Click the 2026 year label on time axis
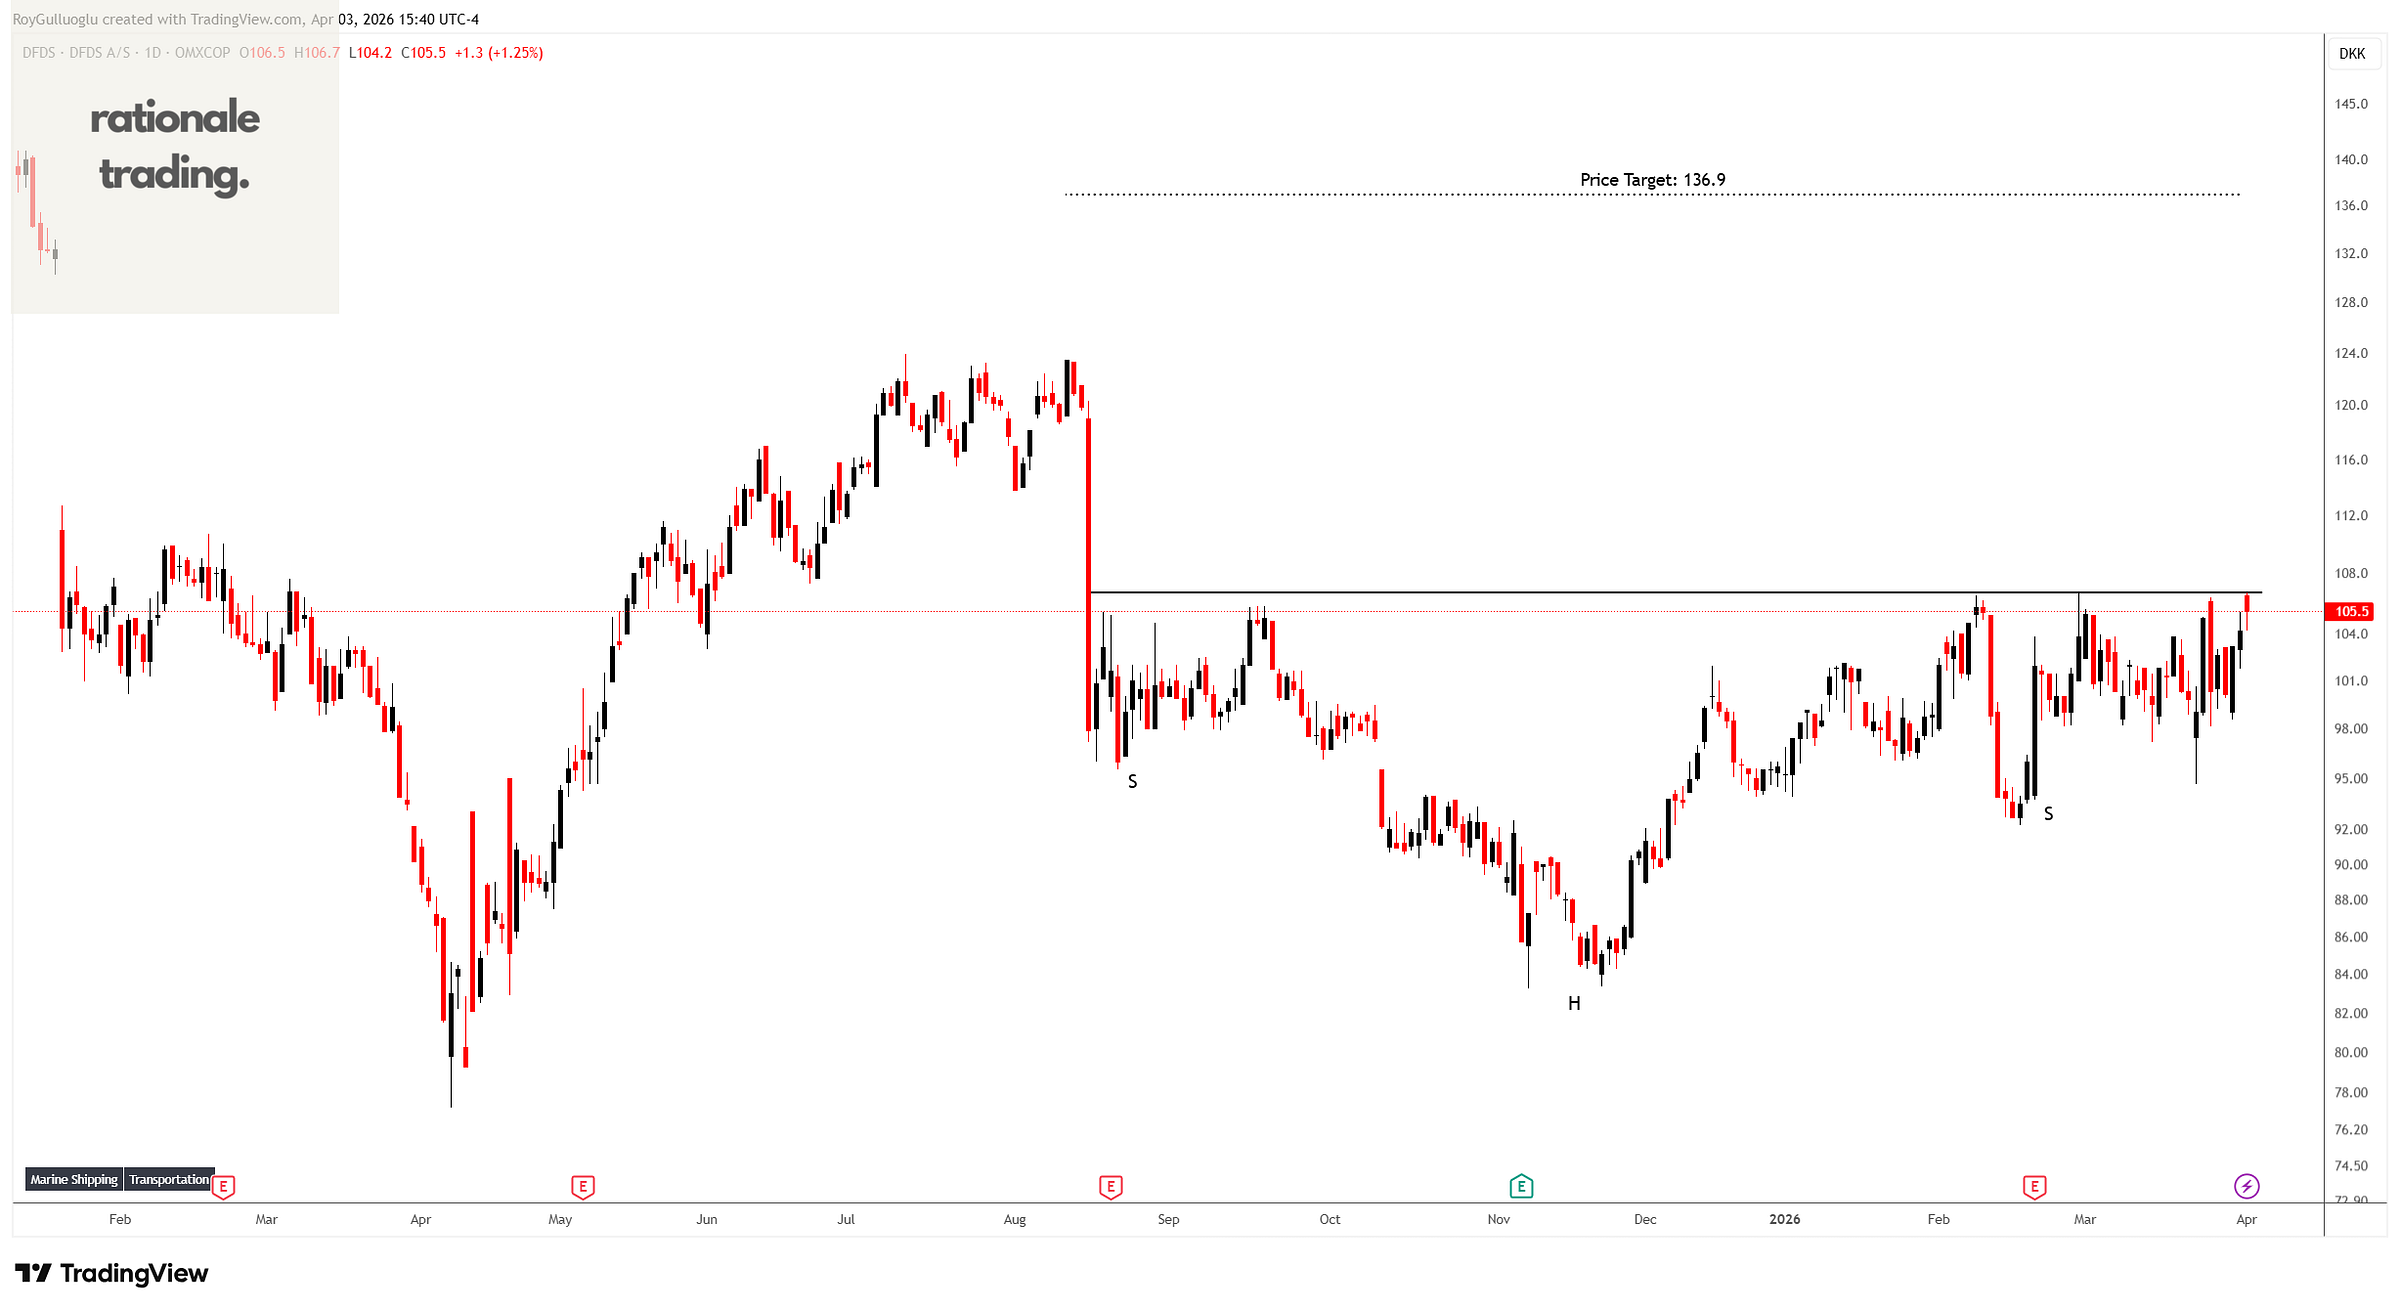The width and height of the screenshot is (2400, 1310). pos(1784,1219)
